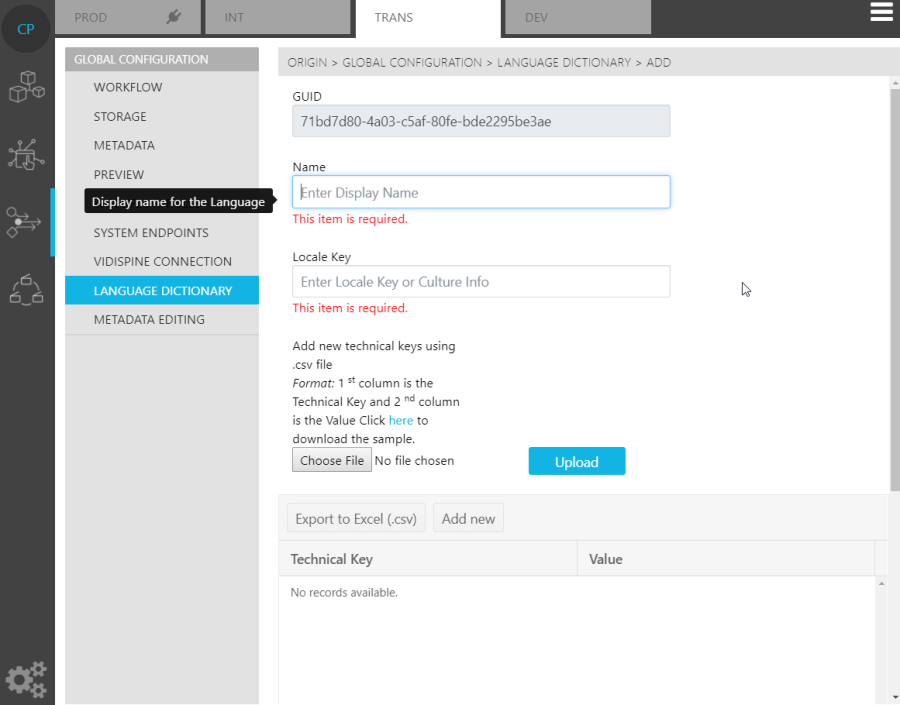Focus the Locale Key input field

click(481, 282)
